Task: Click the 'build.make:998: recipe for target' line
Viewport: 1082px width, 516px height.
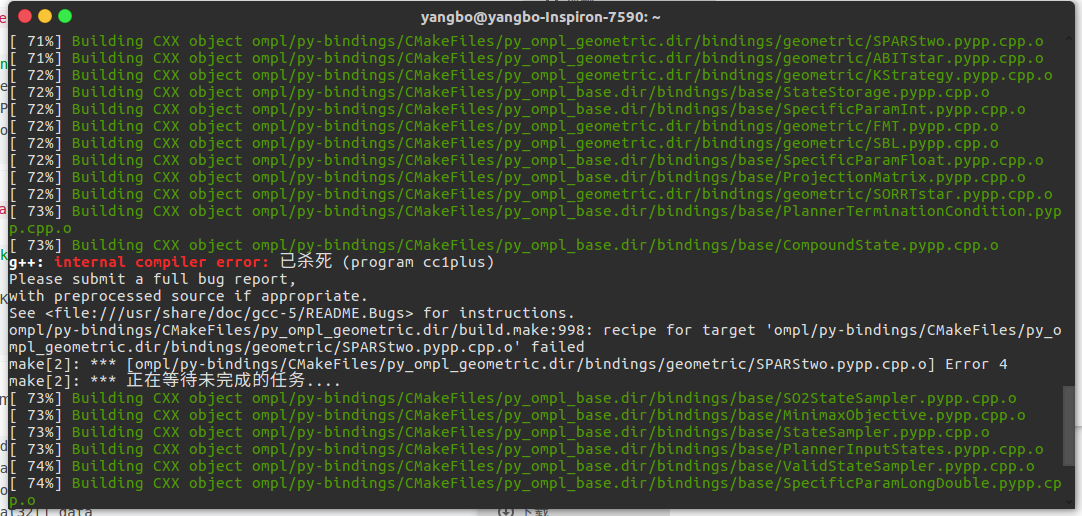Action: click(x=535, y=339)
